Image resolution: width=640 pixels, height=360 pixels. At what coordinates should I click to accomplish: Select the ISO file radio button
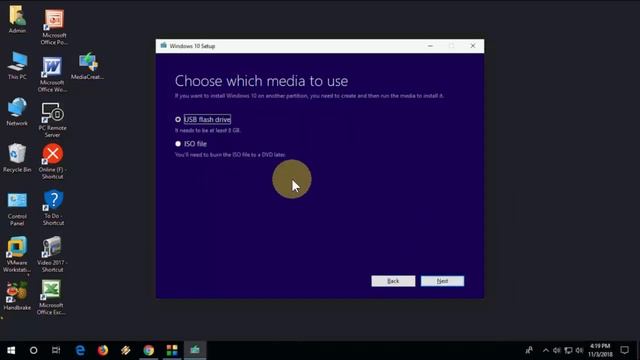(178, 144)
